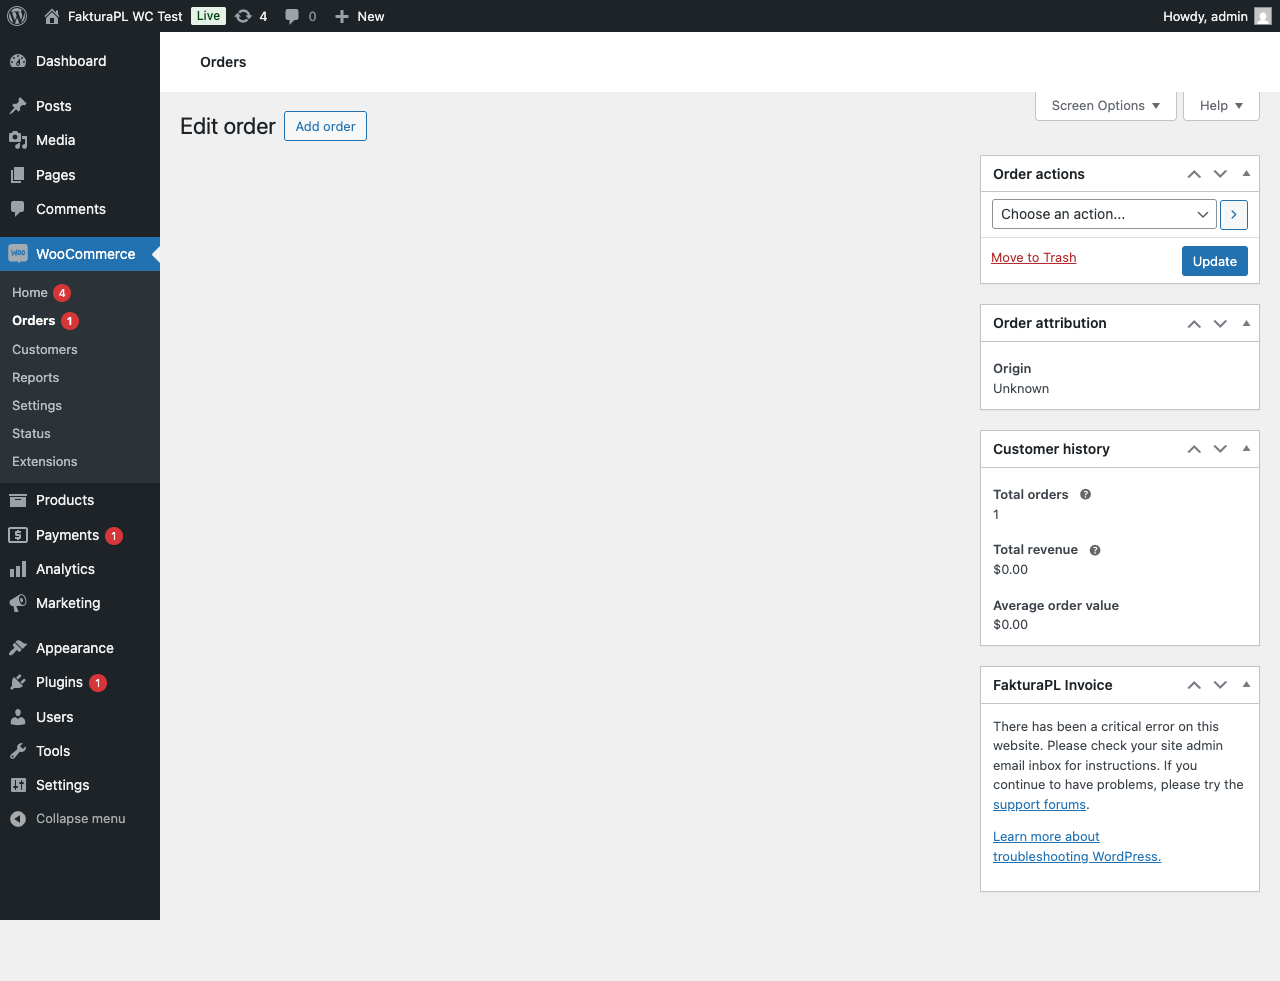This screenshot has width=1280, height=981.
Task: Go to WooCommerce Customers submenu
Action: pyautogui.click(x=45, y=349)
